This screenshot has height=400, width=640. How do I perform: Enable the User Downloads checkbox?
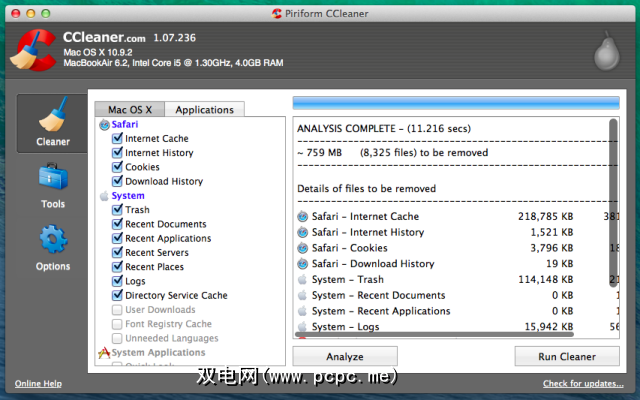pyautogui.click(x=117, y=310)
